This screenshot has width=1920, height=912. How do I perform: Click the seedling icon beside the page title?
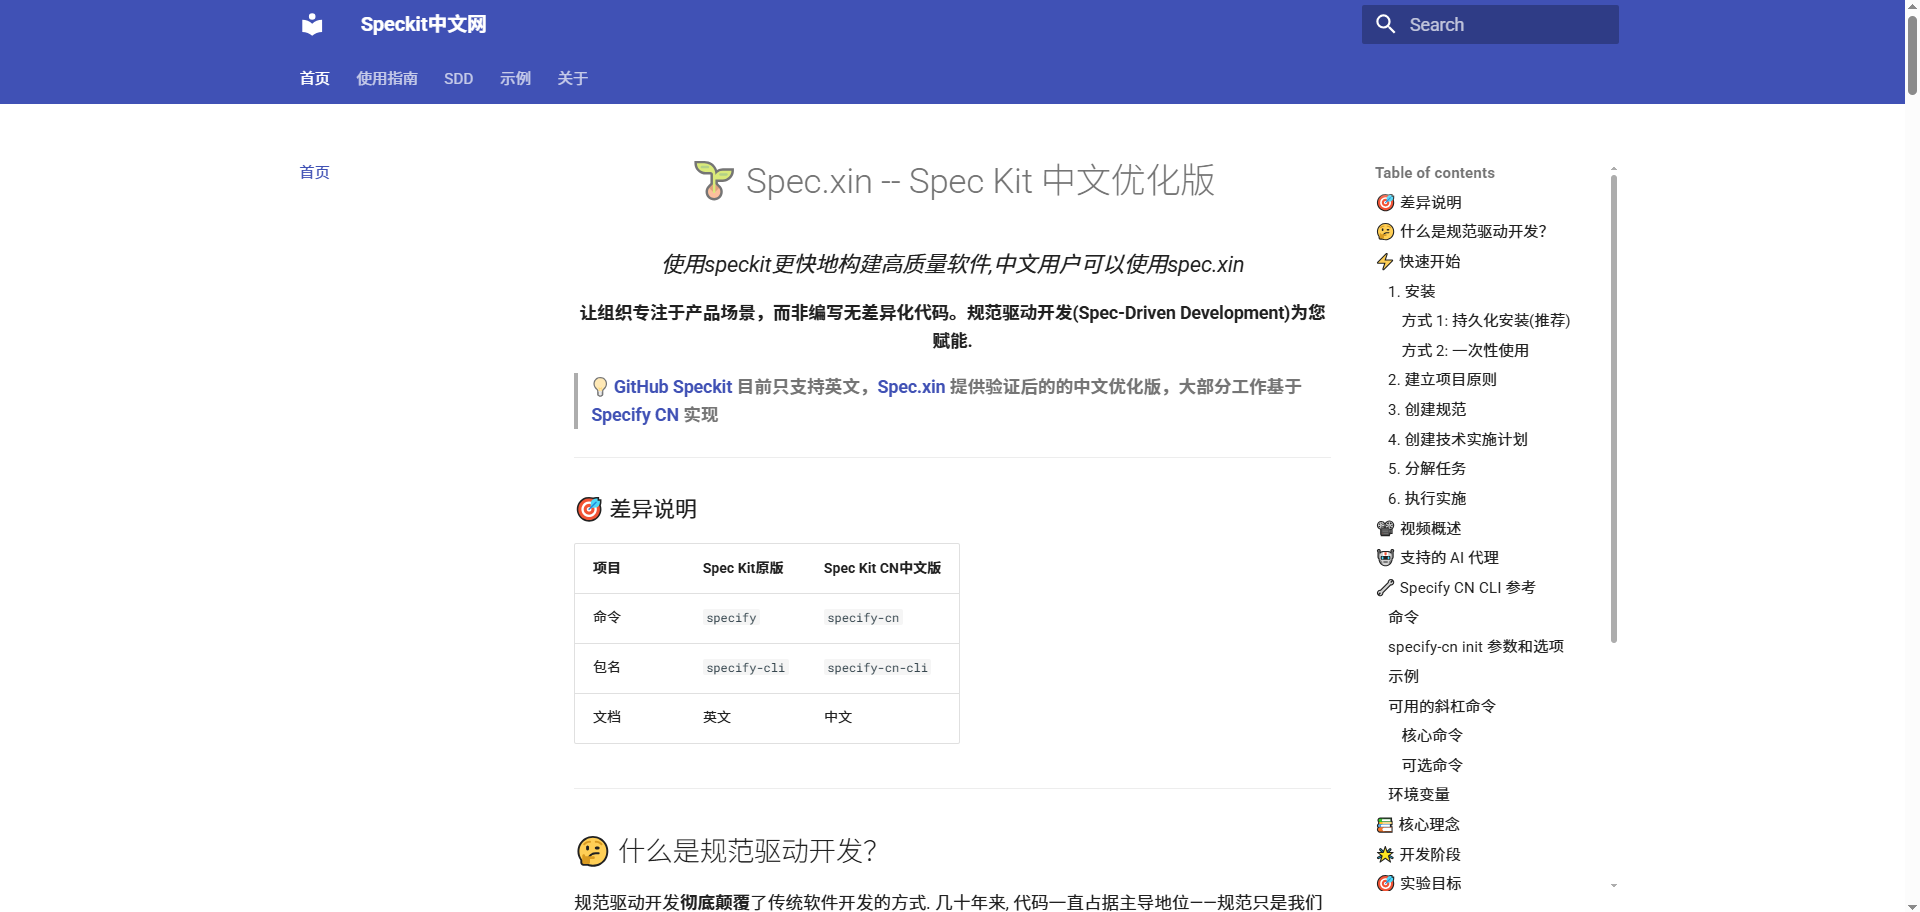pos(712,181)
